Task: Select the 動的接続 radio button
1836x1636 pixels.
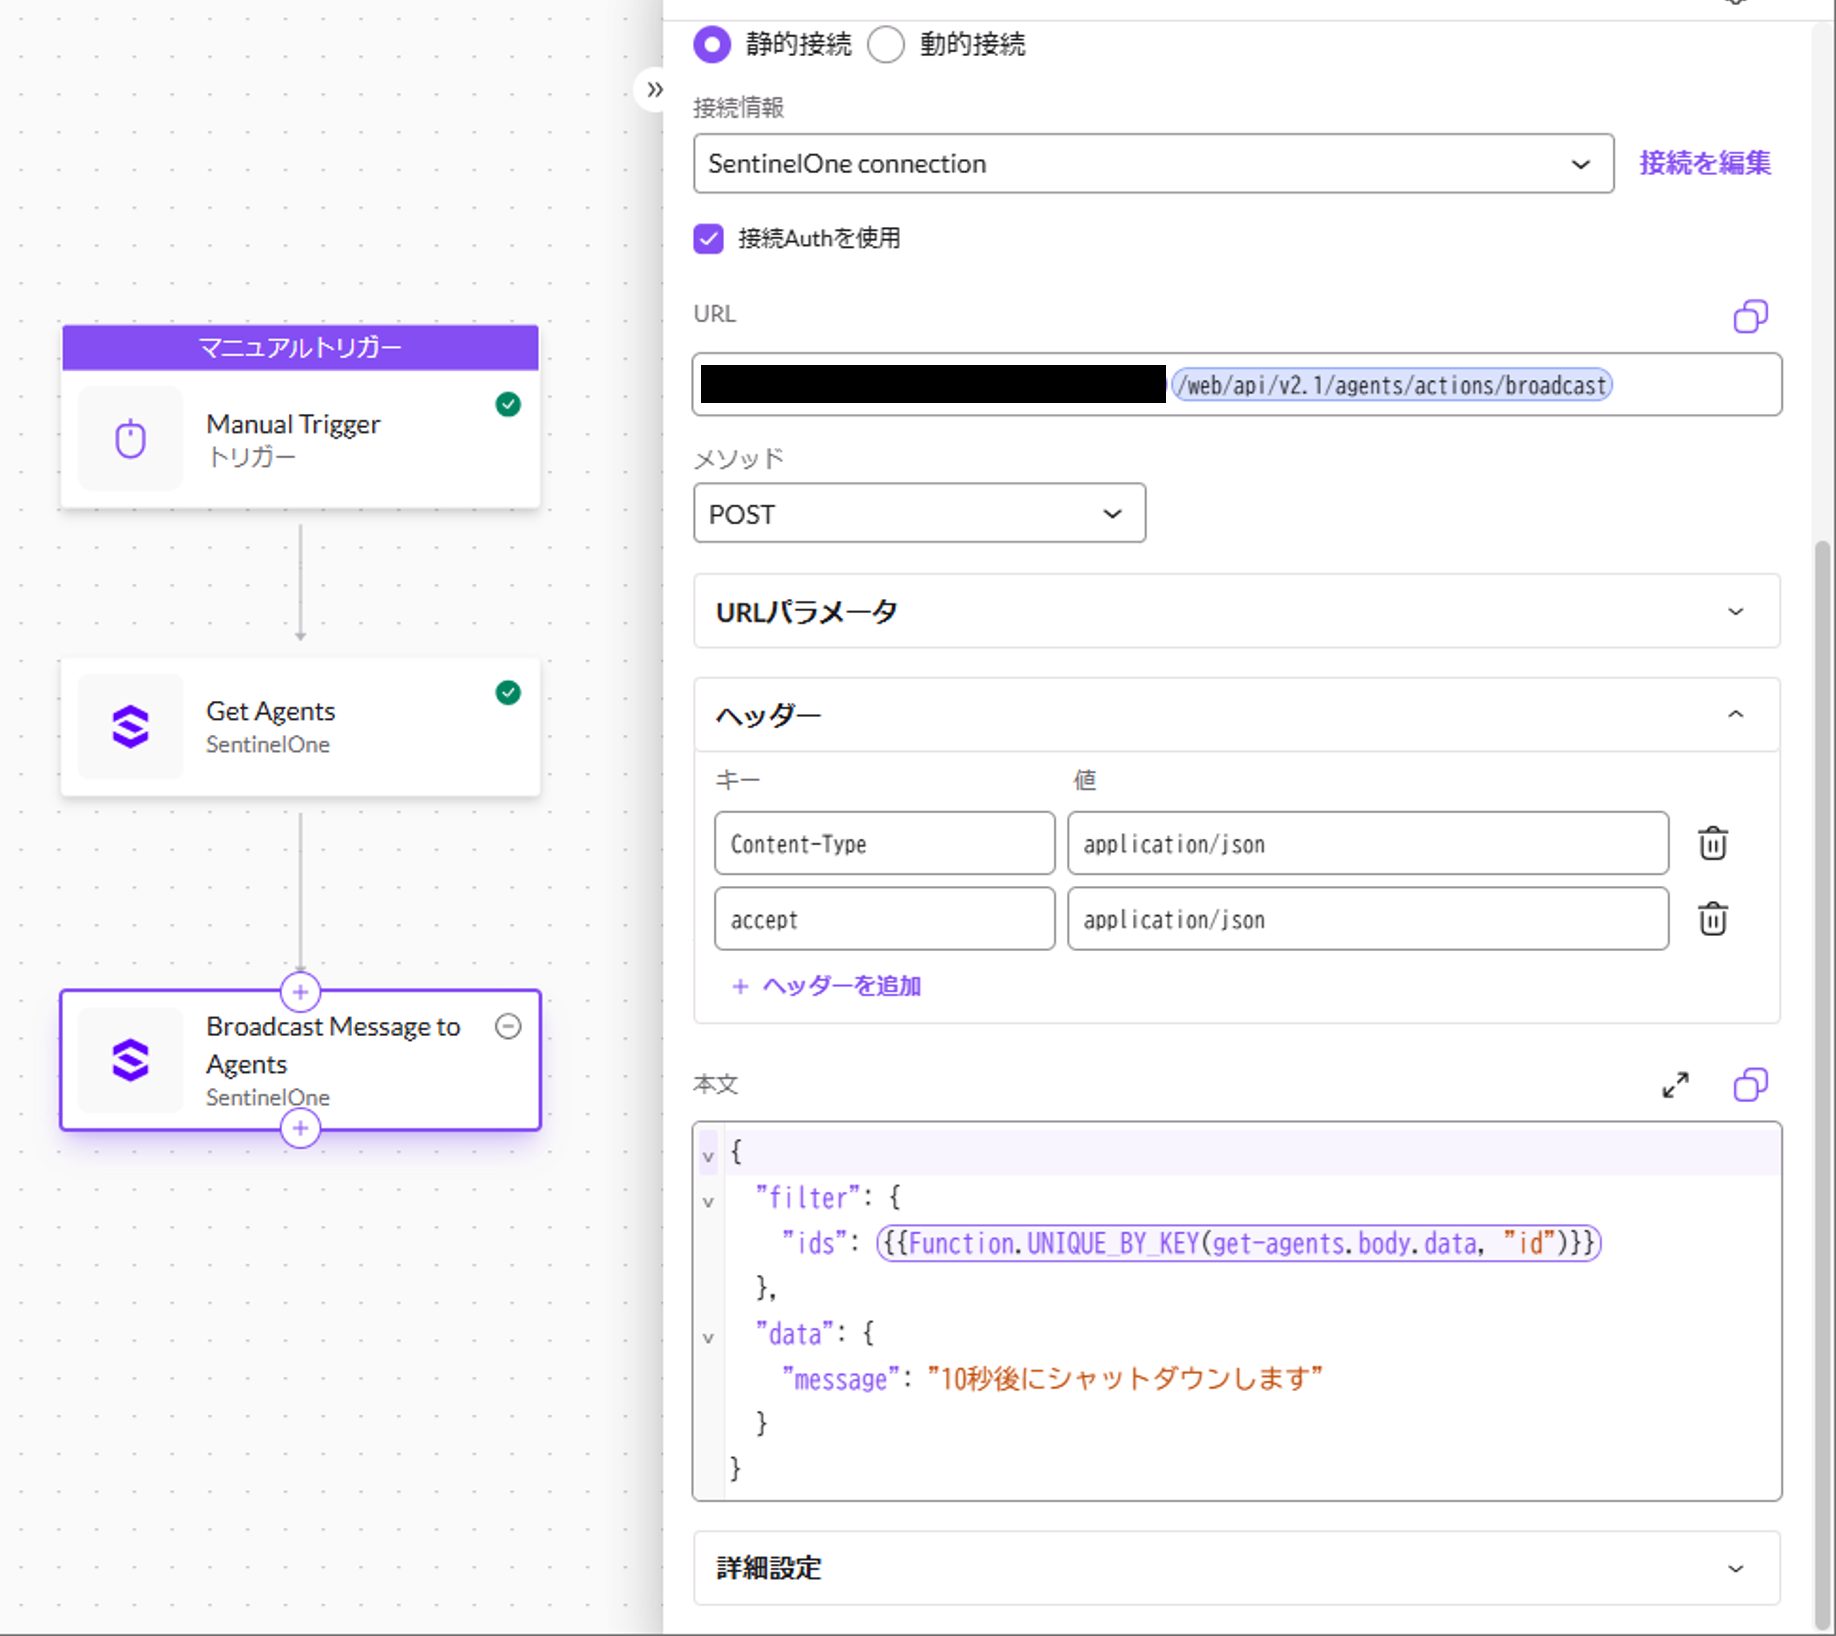Action: click(x=886, y=44)
